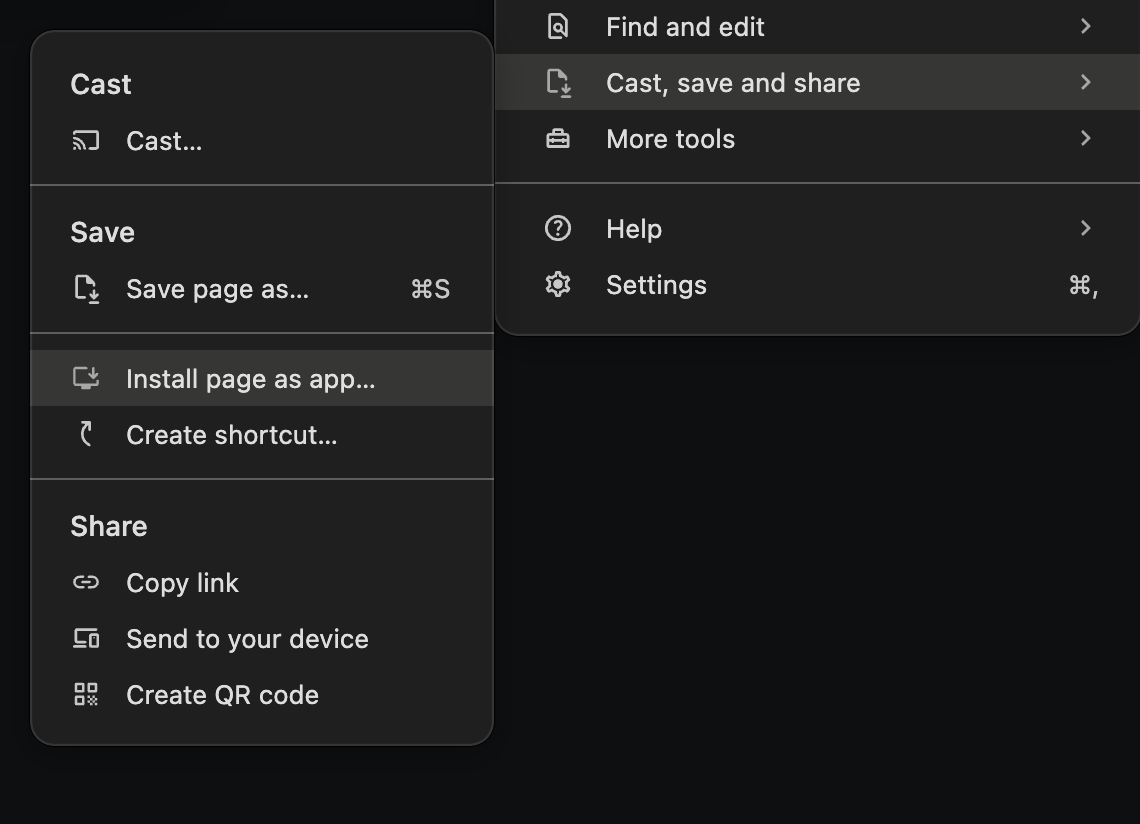The image size is (1140, 824).
Task: Click the Copy link chain icon
Action: (x=86, y=583)
